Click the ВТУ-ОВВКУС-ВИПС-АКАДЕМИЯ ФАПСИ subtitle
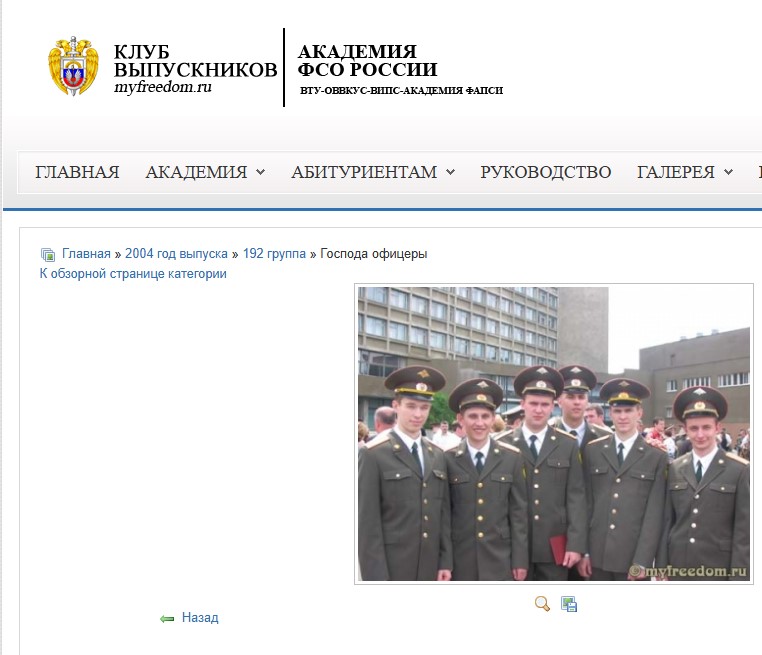The image size is (762, 655). [401, 90]
